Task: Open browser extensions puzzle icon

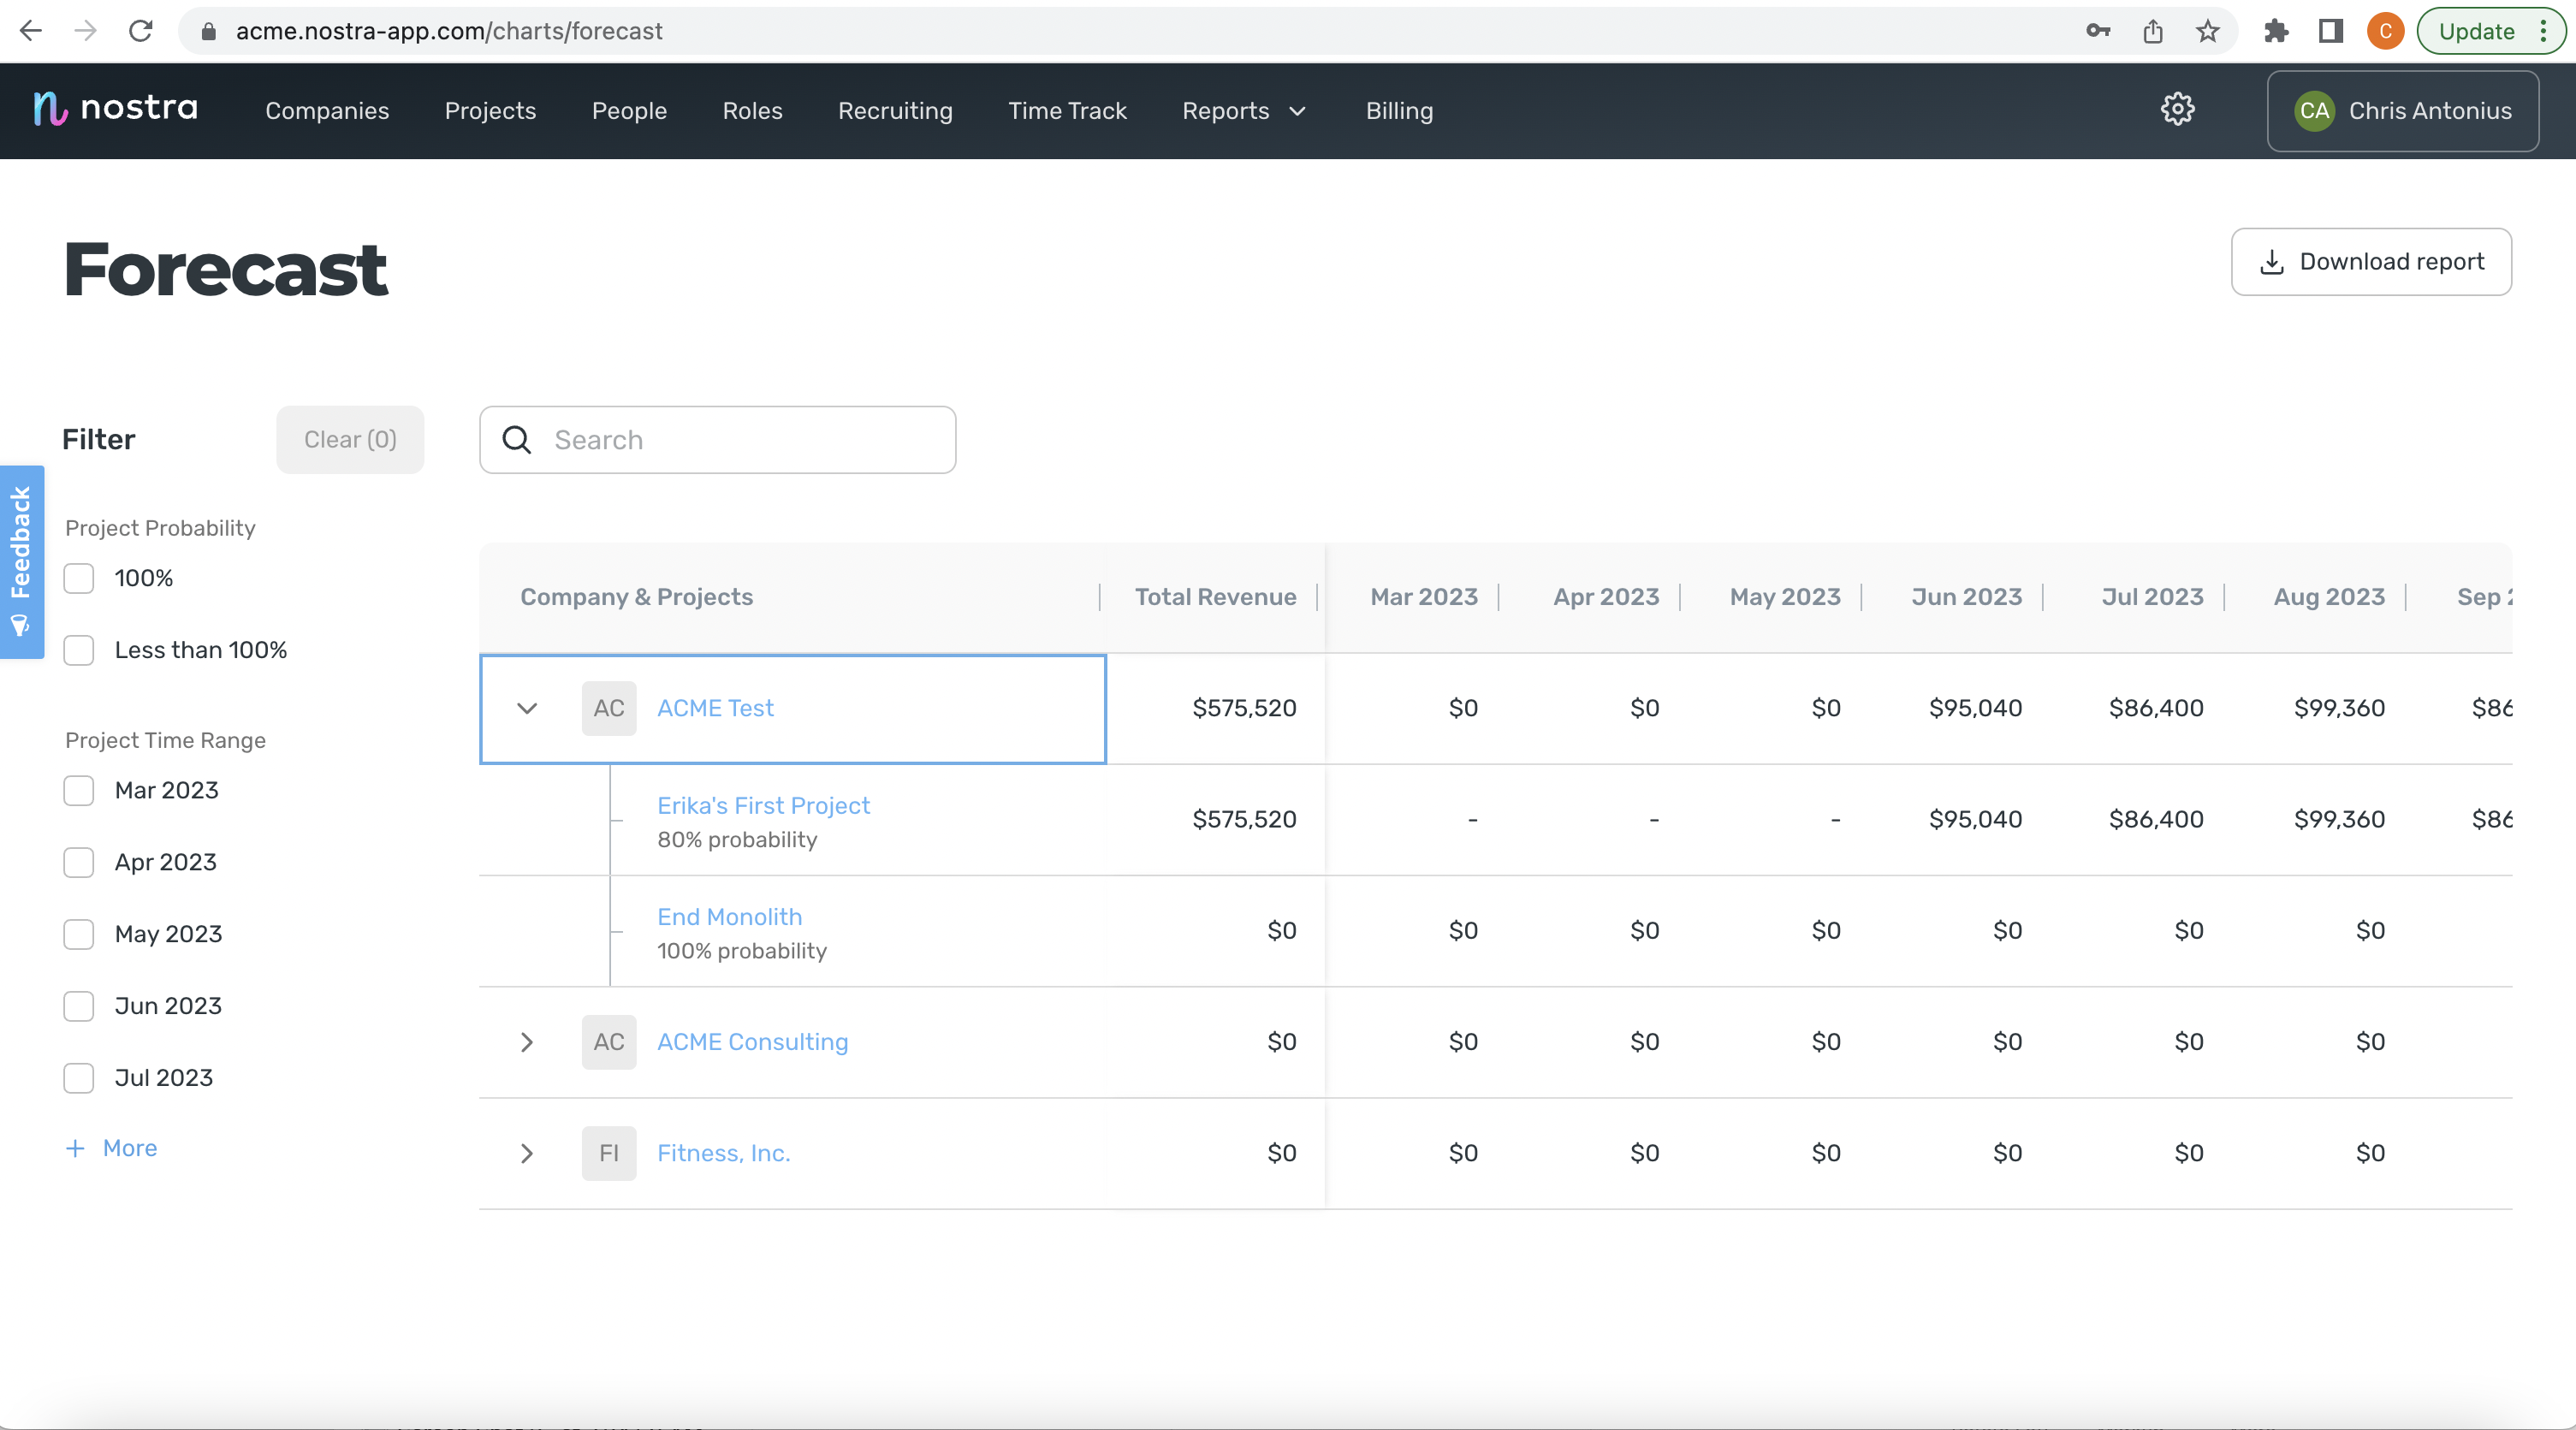Action: click(x=2276, y=31)
